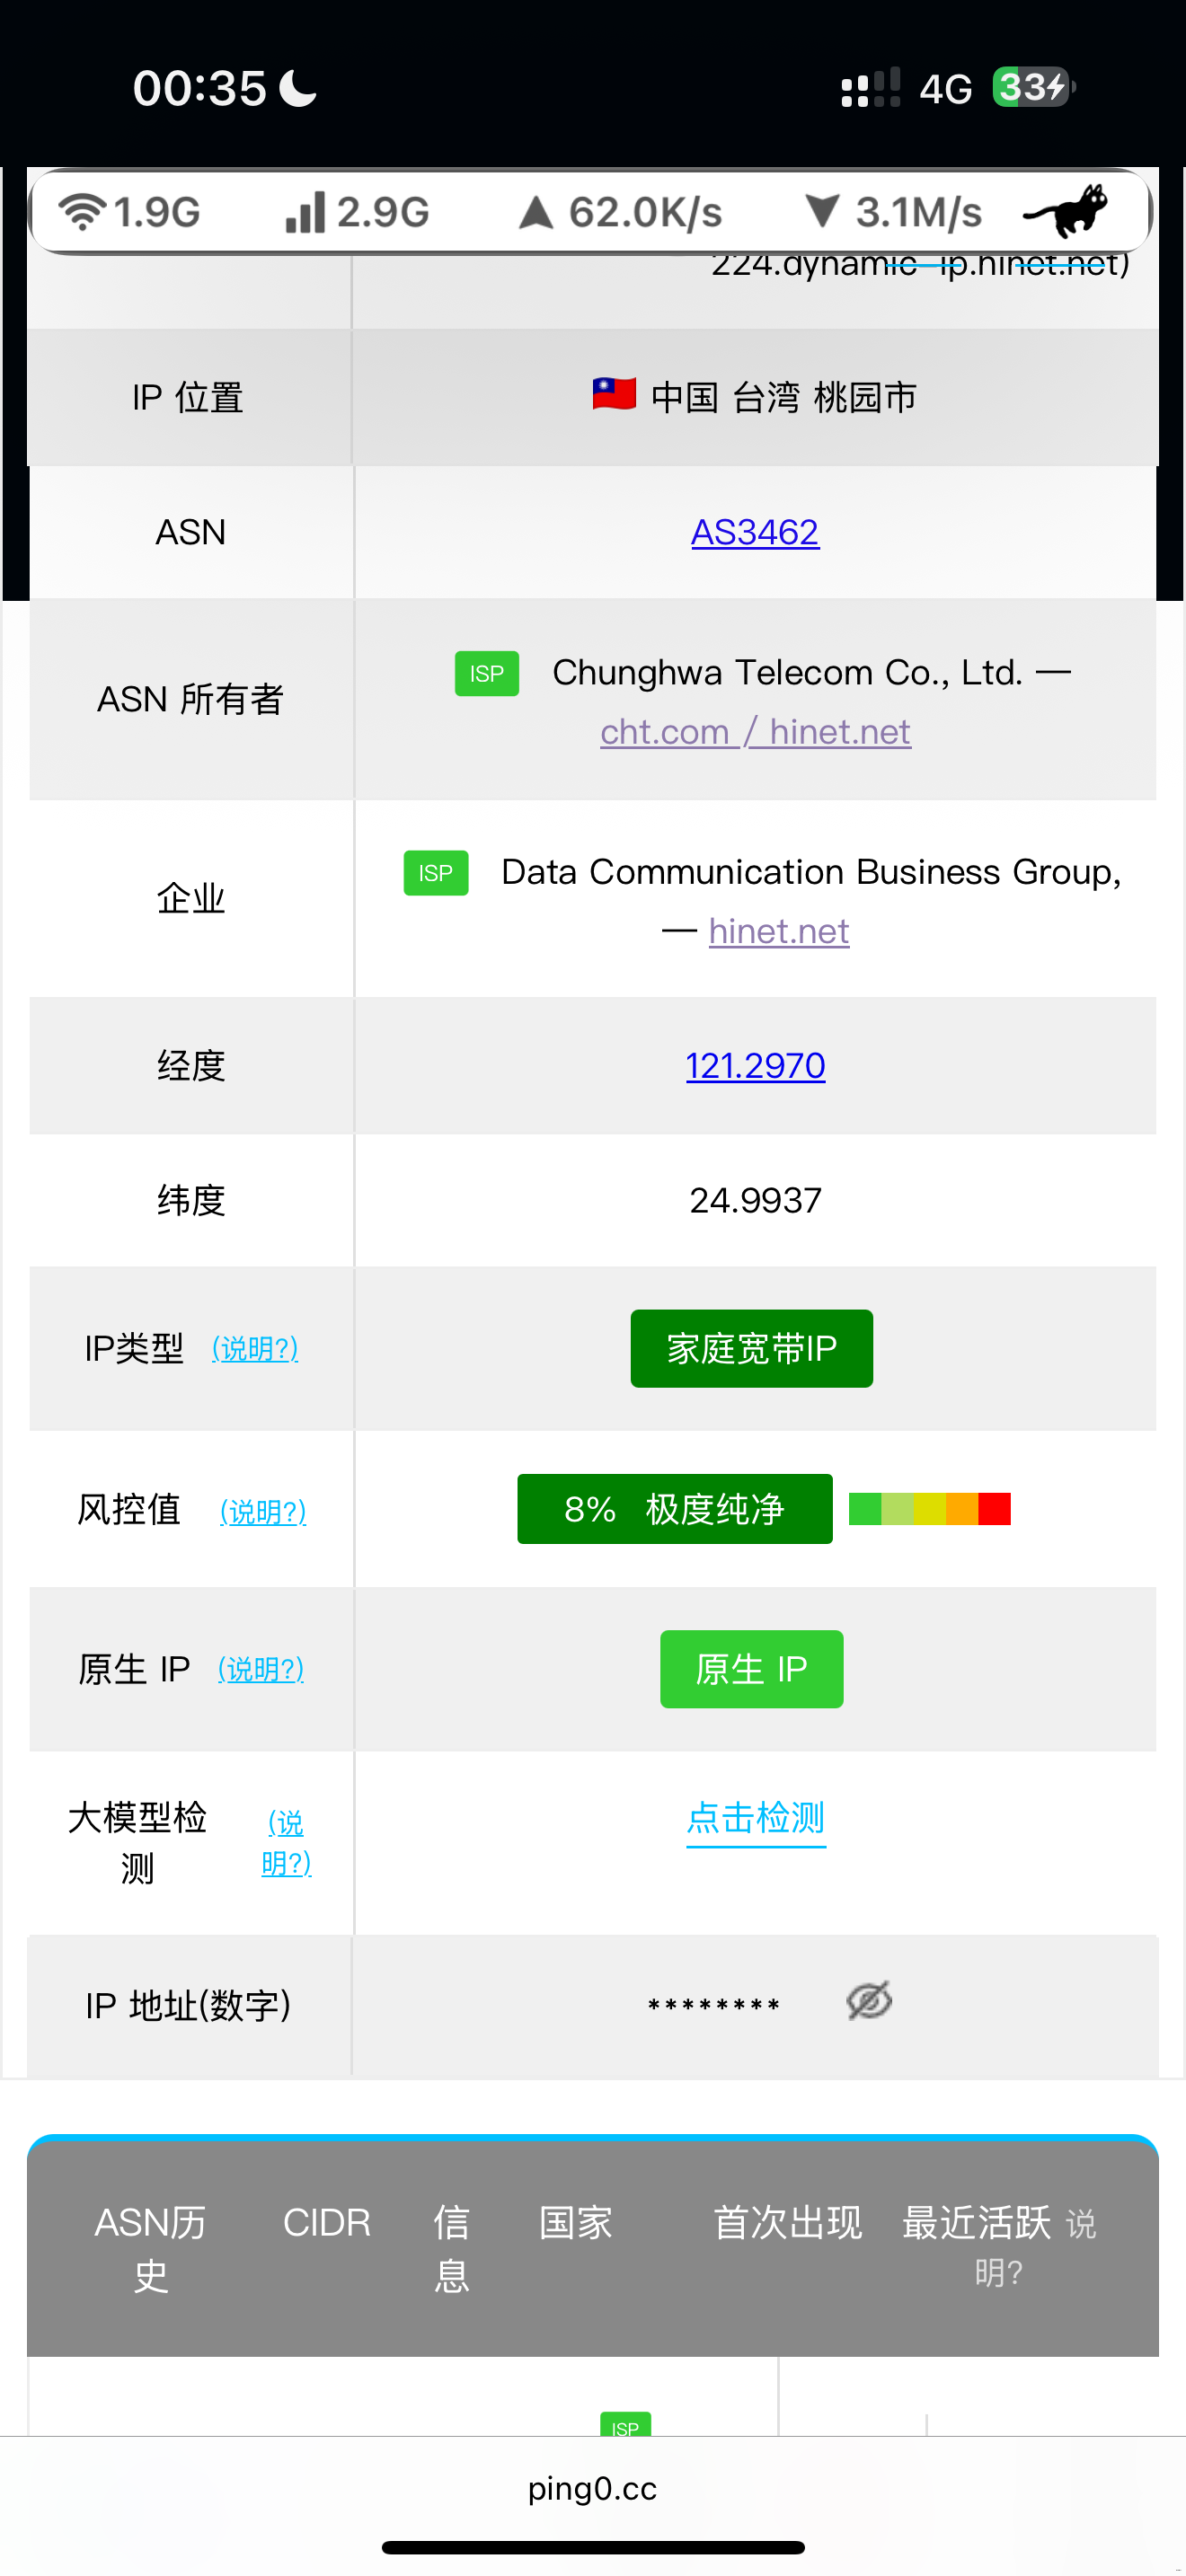This screenshot has width=1186, height=2576.
Task: Tap the upload speed arrow icon
Action: [x=536, y=212]
